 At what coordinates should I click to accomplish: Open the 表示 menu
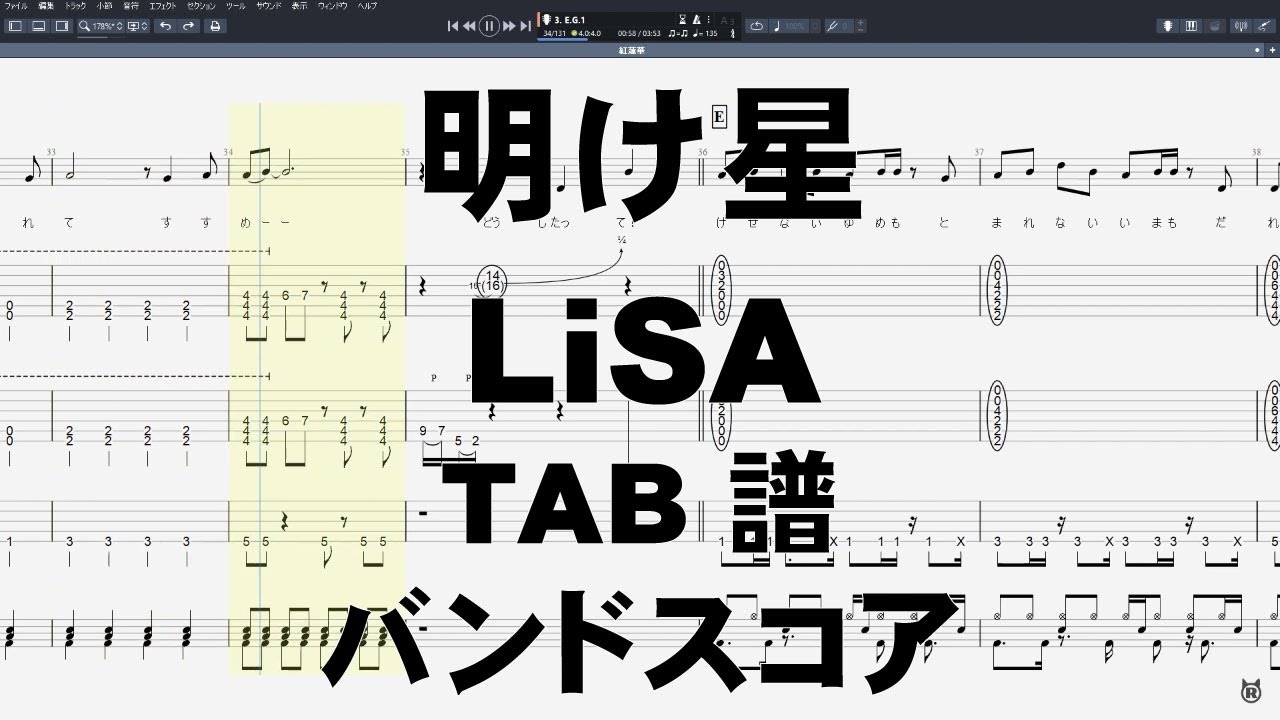[300, 6]
